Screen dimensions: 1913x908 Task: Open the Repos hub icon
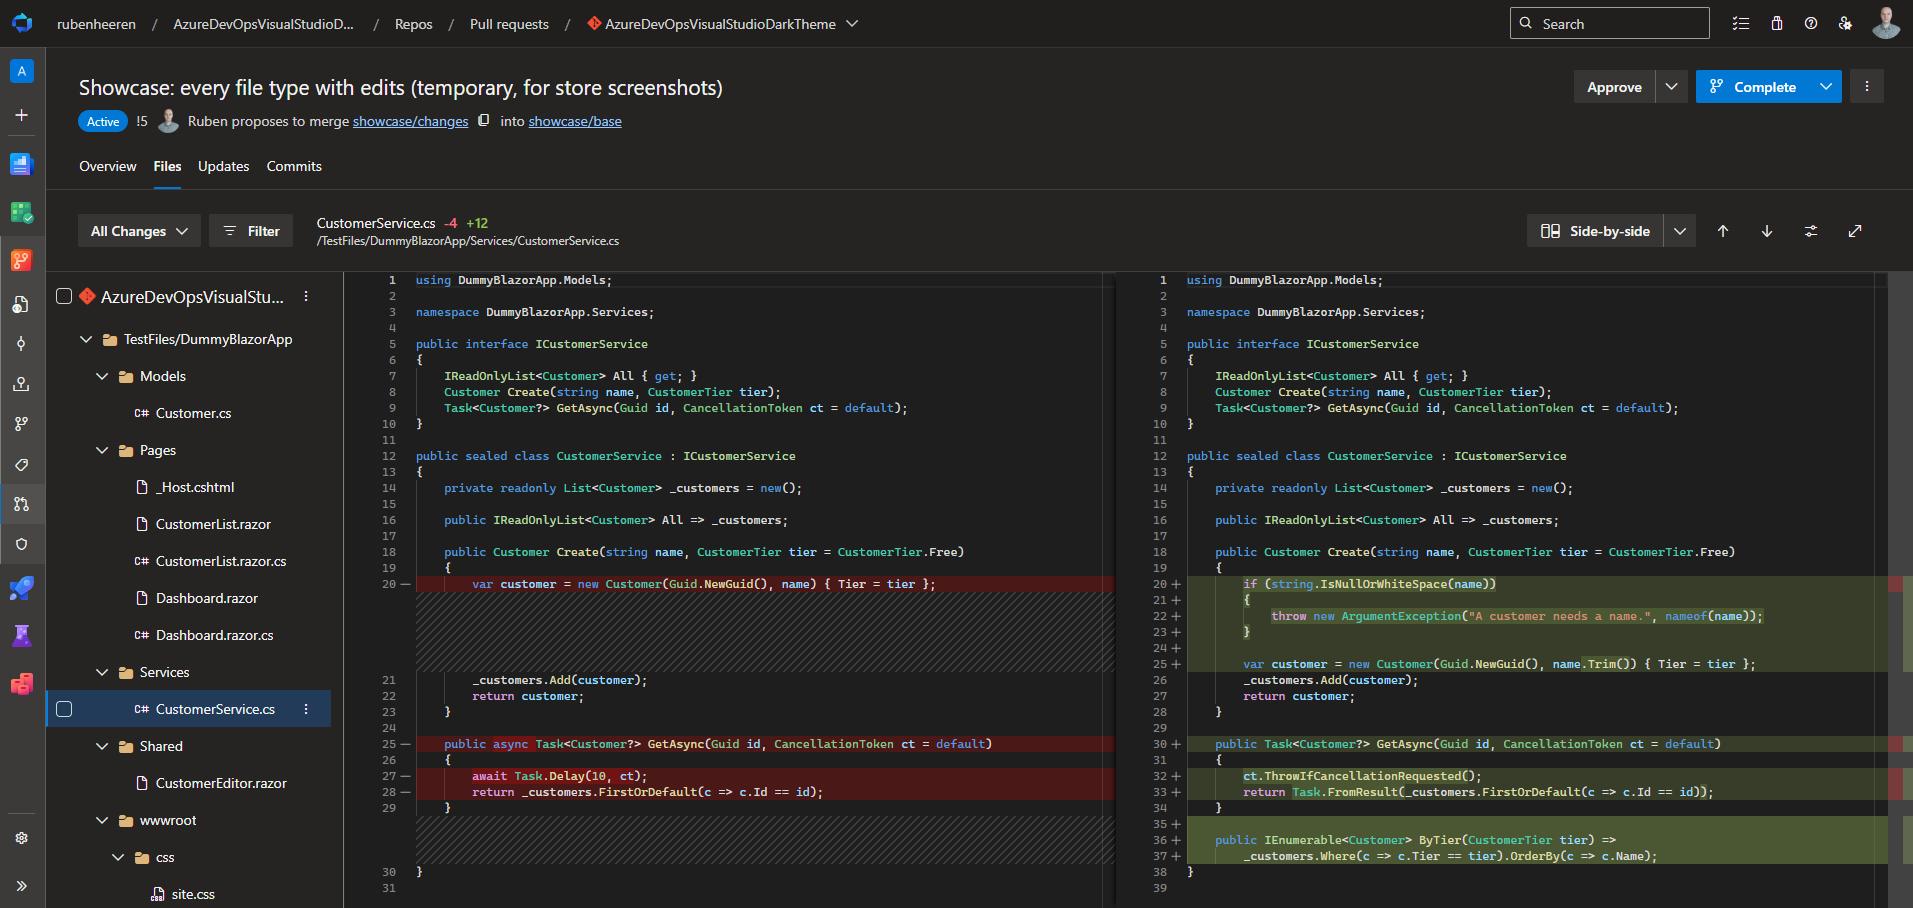pyautogui.click(x=22, y=261)
